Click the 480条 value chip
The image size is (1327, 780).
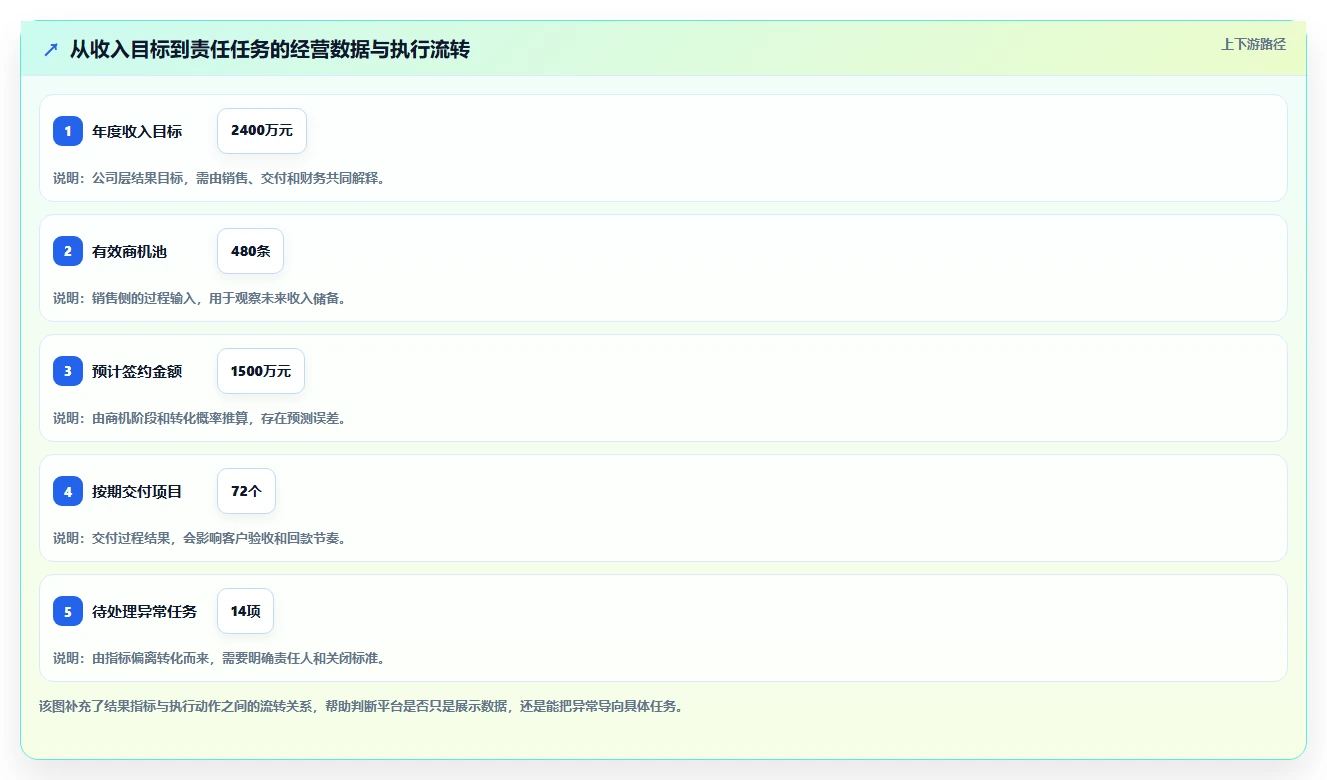(250, 251)
